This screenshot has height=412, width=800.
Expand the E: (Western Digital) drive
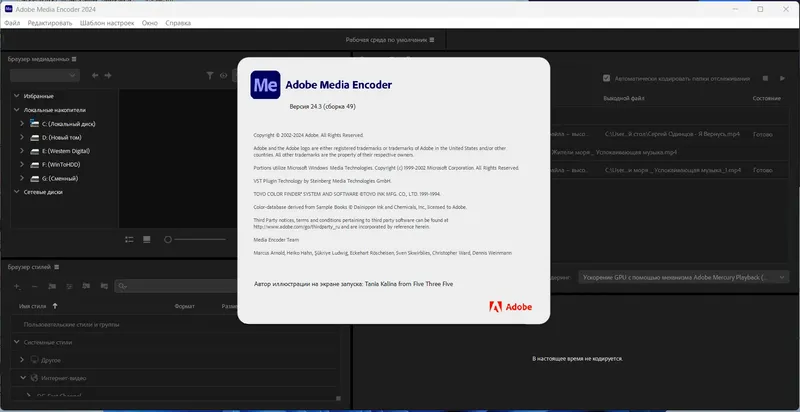[x=22, y=151]
